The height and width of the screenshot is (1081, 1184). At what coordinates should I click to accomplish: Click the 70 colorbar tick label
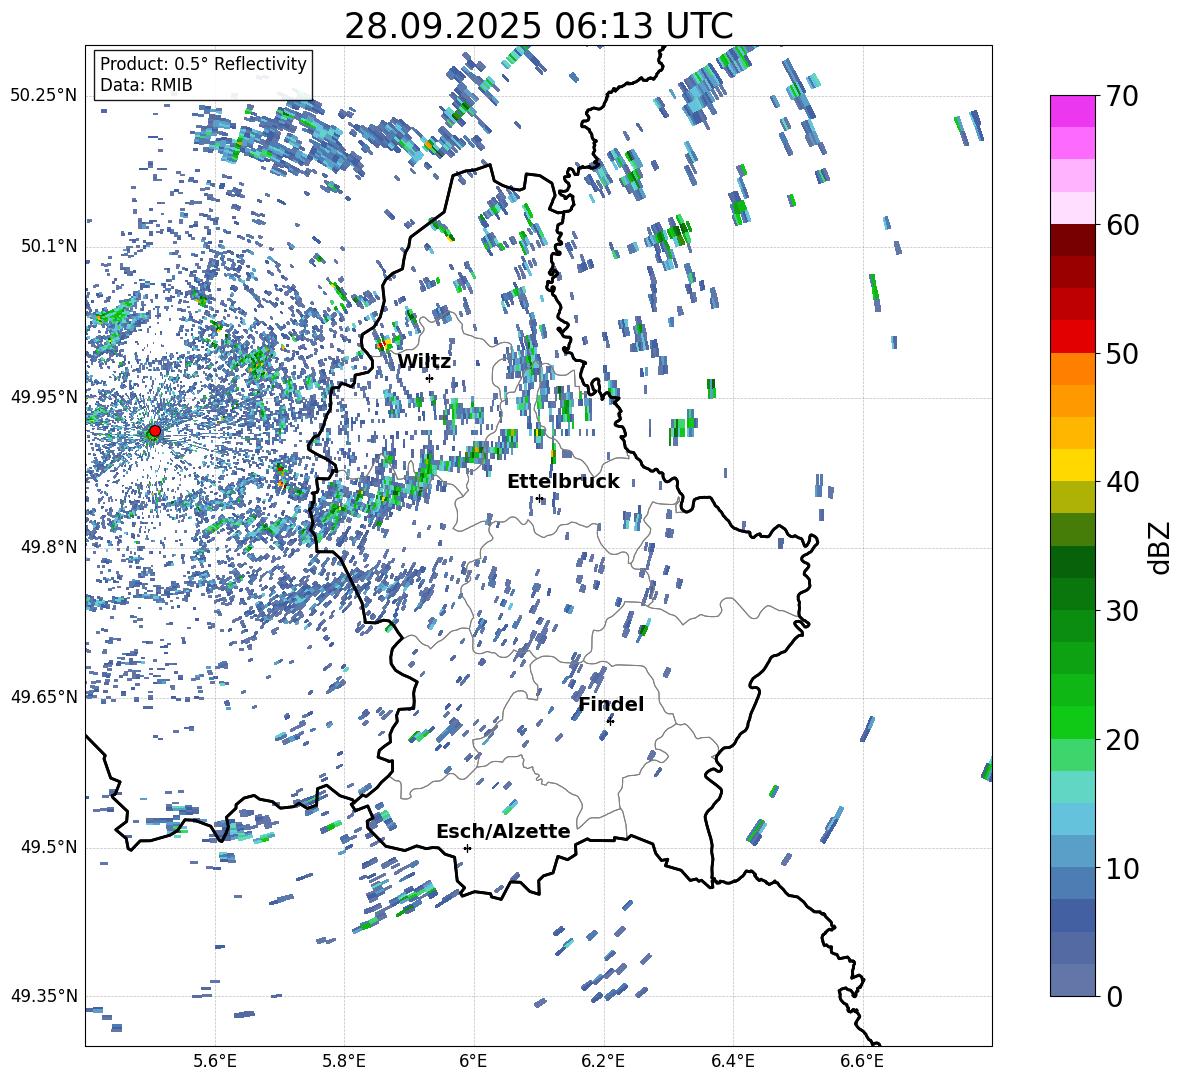coord(1124,96)
